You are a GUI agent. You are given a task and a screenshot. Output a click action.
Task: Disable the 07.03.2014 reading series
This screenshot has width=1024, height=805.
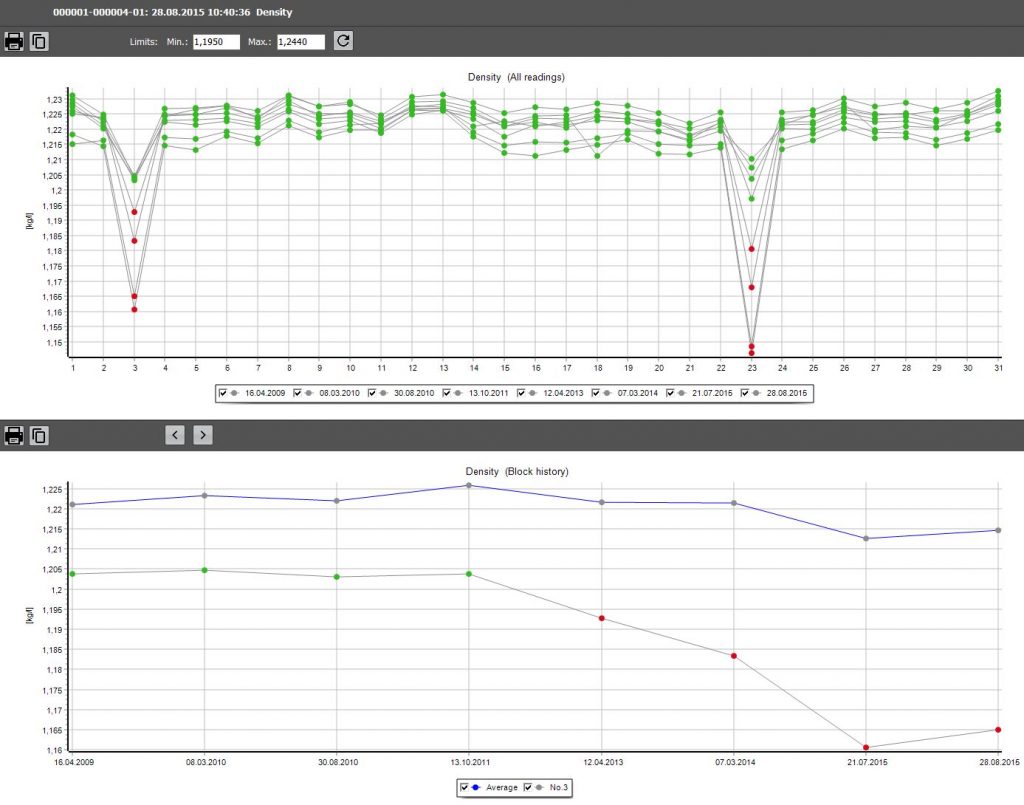point(595,392)
